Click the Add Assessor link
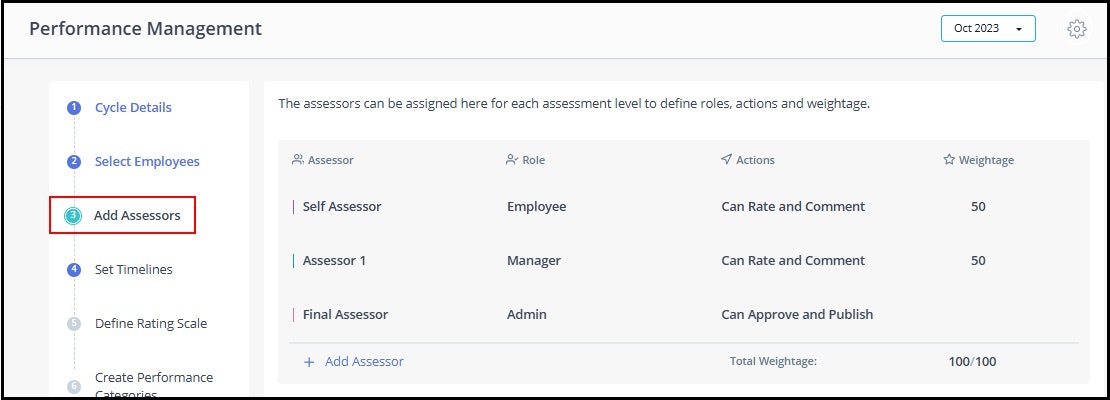The height and width of the screenshot is (400, 1110). [364, 362]
